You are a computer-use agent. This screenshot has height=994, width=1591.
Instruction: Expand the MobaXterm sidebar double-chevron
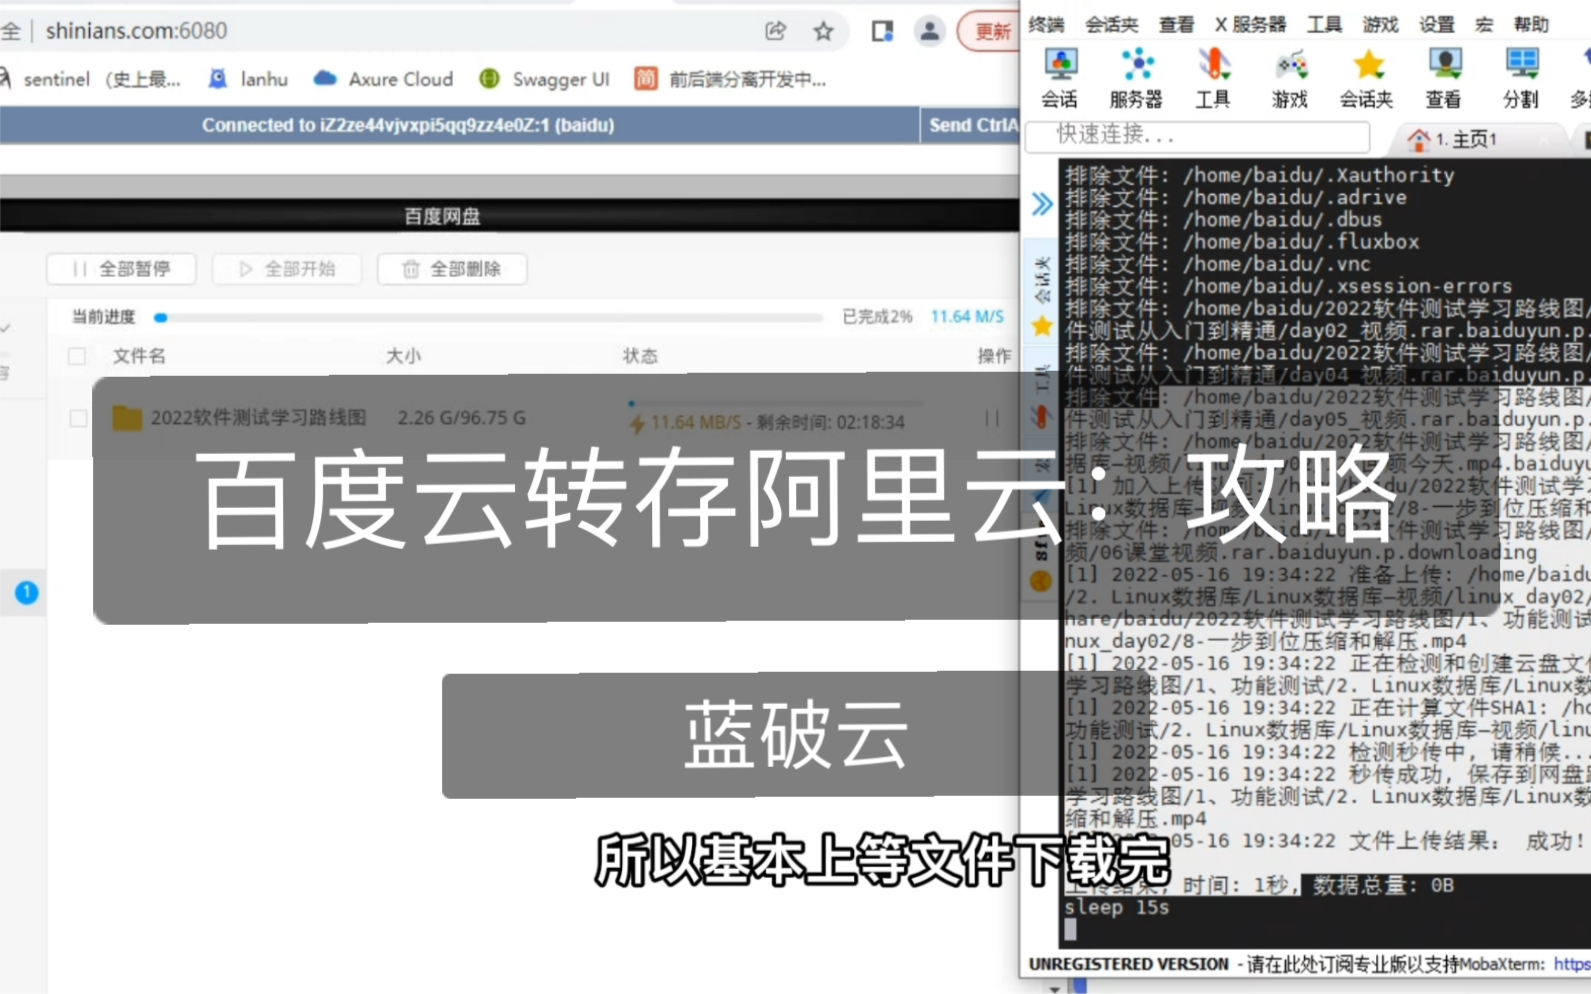coord(1042,204)
